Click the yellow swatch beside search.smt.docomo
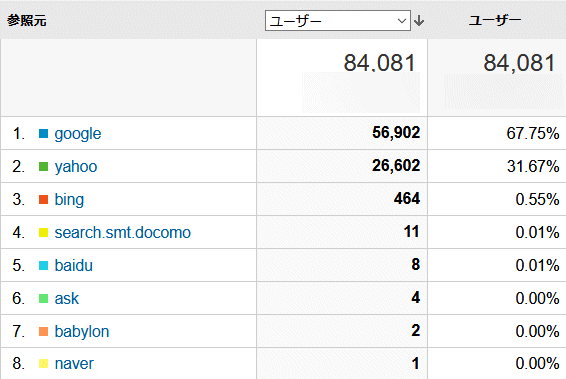The width and height of the screenshot is (566, 379). pos(43,233)
